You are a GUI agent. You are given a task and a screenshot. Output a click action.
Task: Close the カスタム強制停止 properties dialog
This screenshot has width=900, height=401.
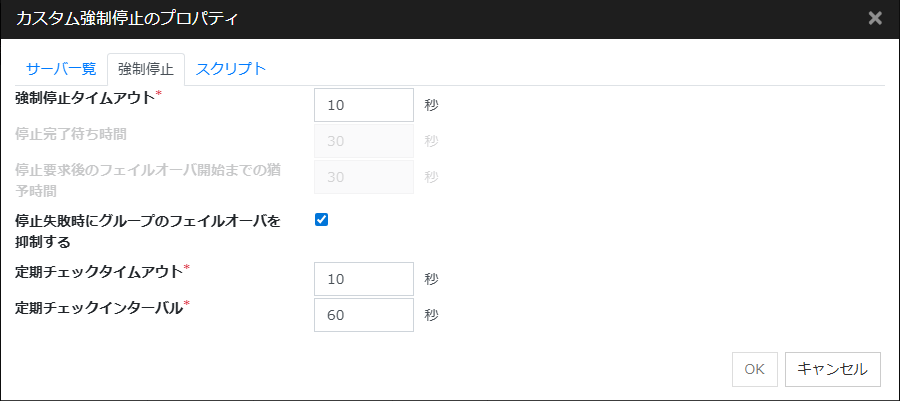coord(875,18)
